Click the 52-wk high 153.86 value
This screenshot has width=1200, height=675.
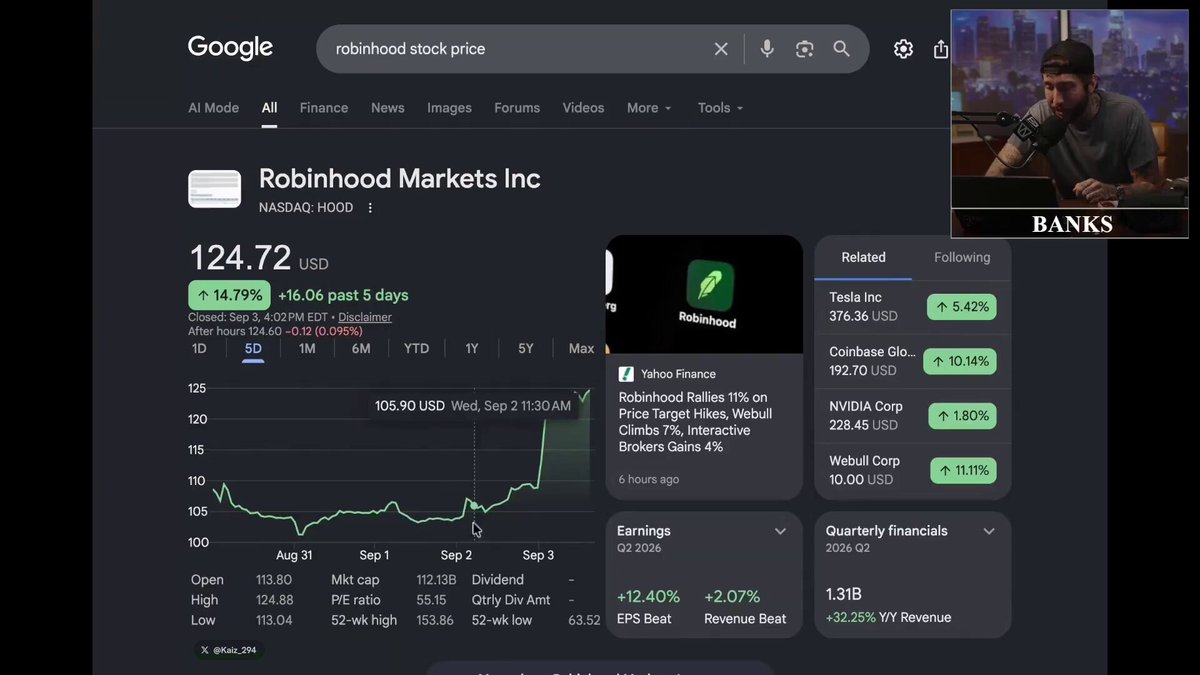435,620
